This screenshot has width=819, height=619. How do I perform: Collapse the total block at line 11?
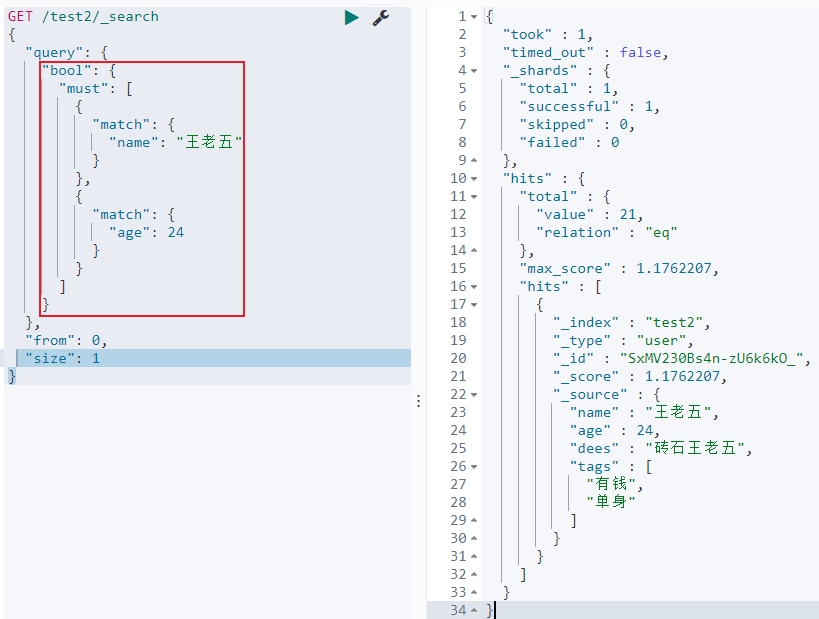click(474, 197)
